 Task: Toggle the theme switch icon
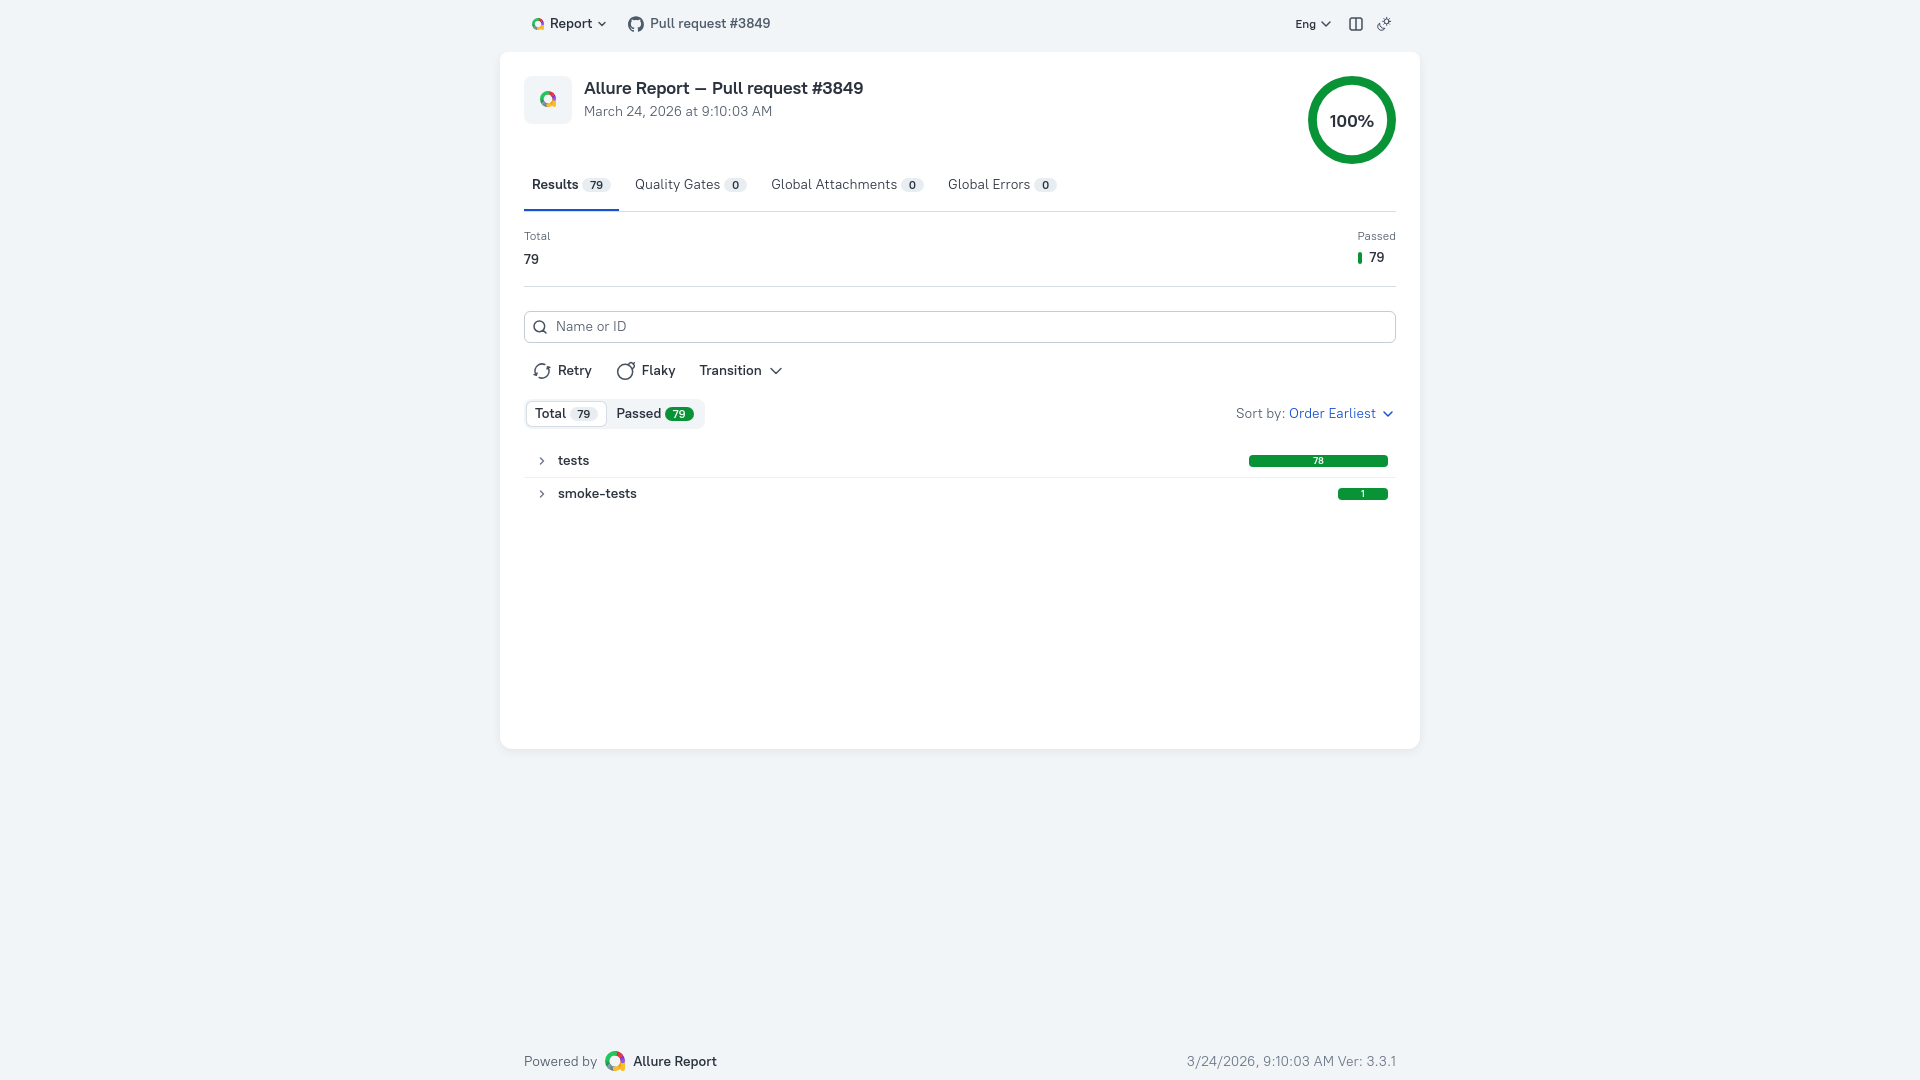(x=1384, y=24)
